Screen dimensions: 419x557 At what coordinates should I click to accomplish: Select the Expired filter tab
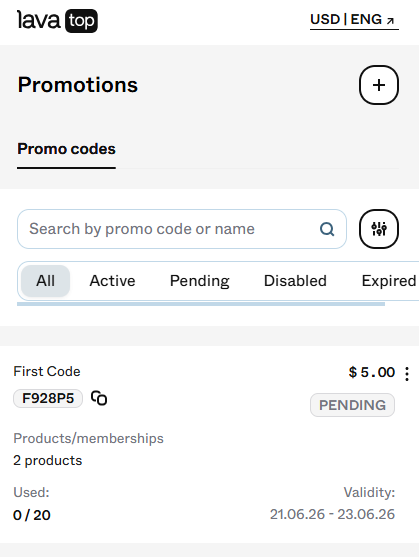click(389, 281)
